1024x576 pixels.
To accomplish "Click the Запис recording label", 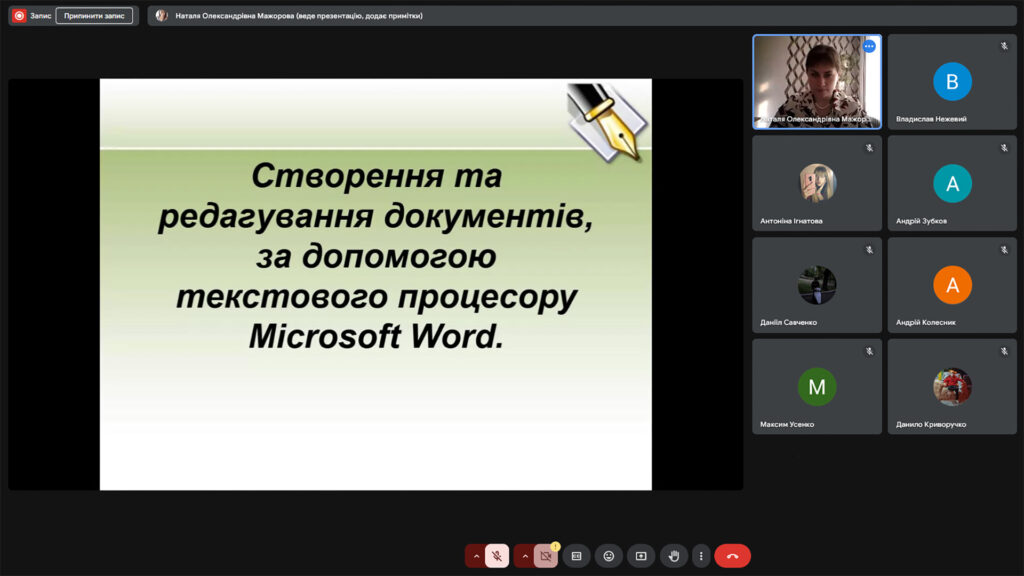I will pyautogui.click(x=40, y=16).
